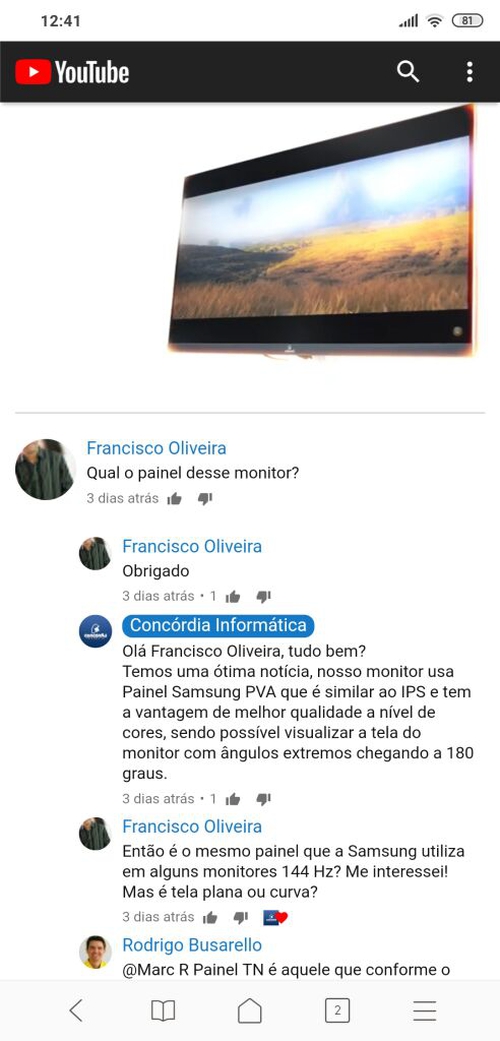Open browser hamburger menu
This screenshot has width=500, height=1041.
tap(424, 1010)
